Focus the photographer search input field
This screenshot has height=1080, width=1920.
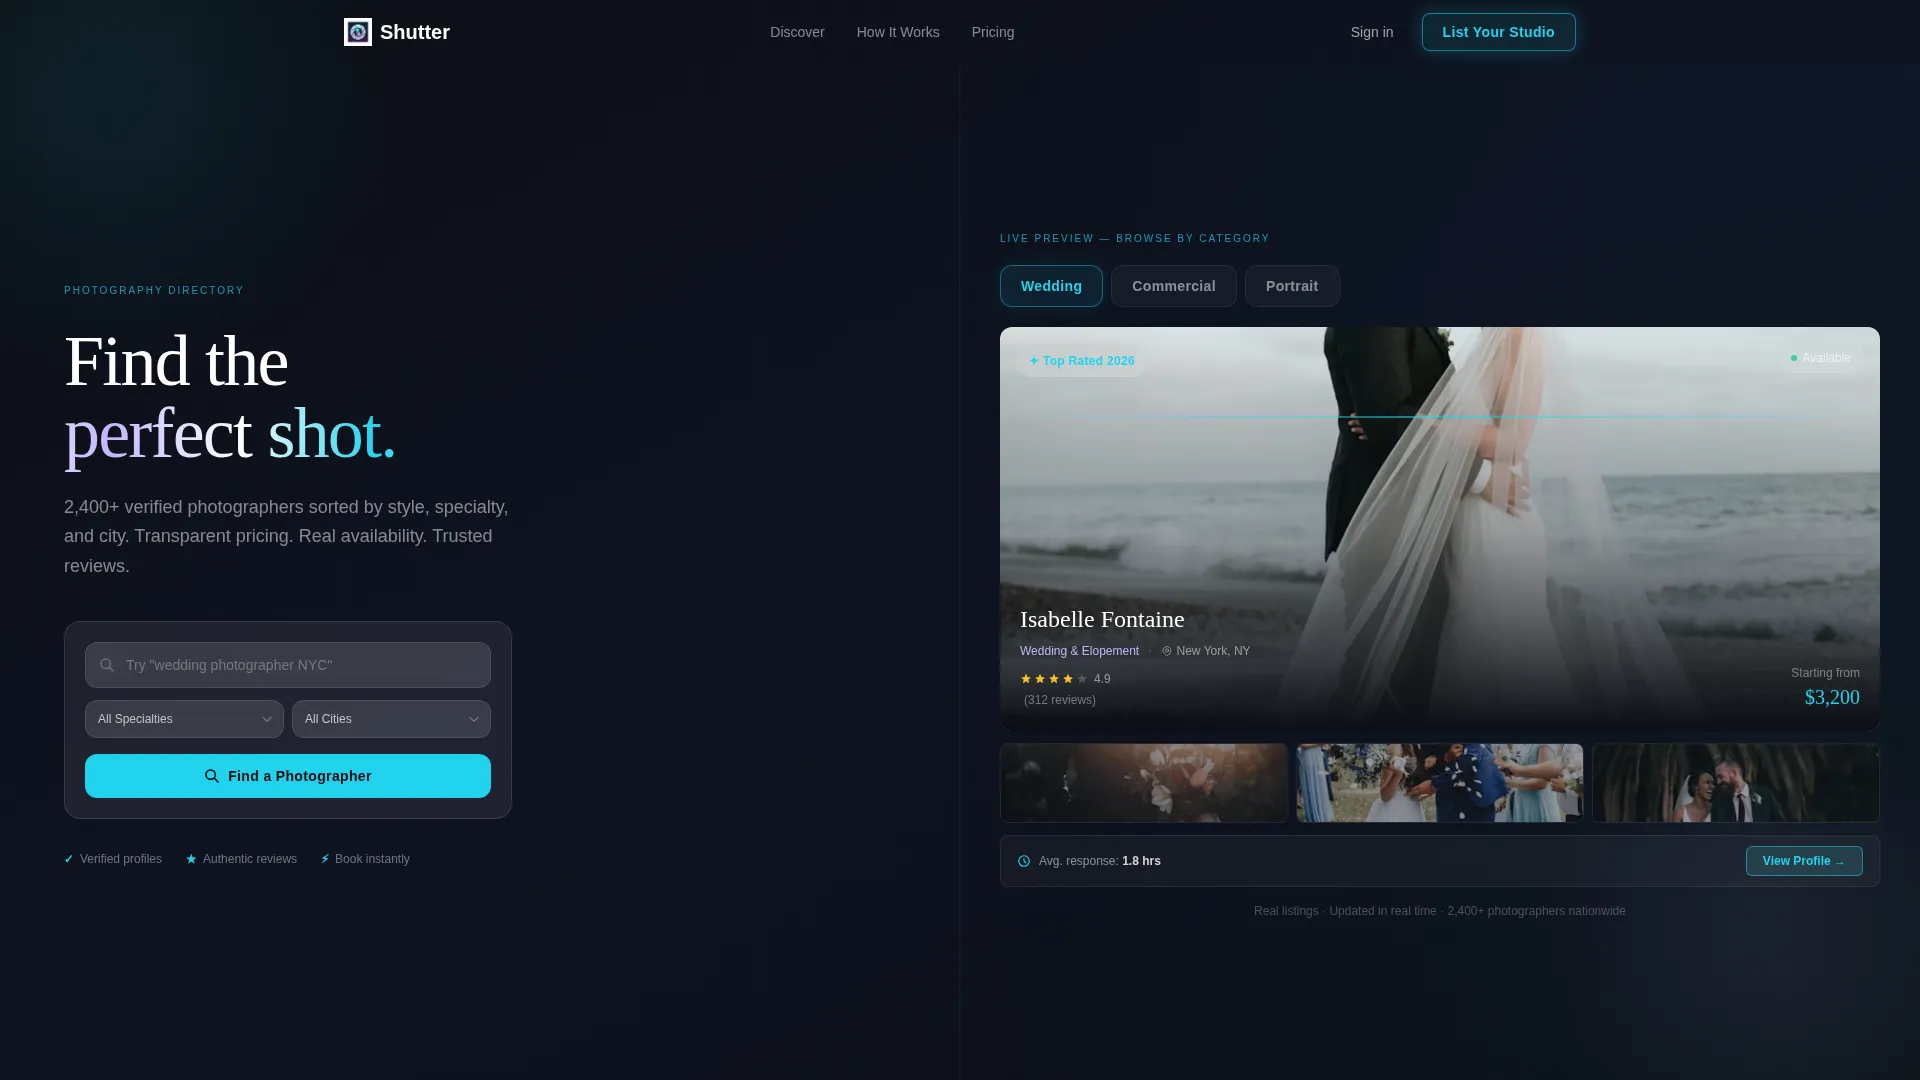tap(288, 665)
